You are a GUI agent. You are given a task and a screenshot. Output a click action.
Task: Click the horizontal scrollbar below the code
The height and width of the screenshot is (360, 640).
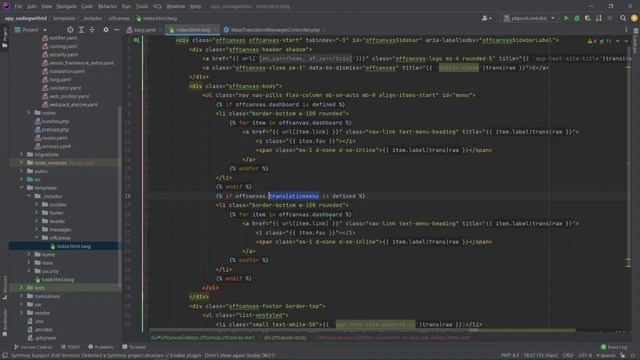pos(362,330)
